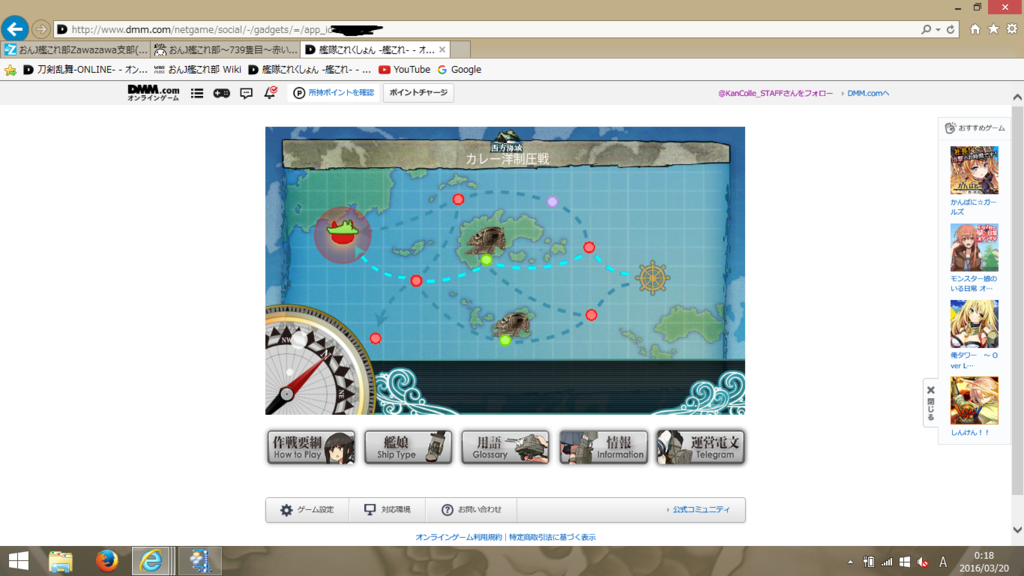Open File Explorer from taskbar
The width and height of the screenshot is (1024, 576).
[60, 561]
